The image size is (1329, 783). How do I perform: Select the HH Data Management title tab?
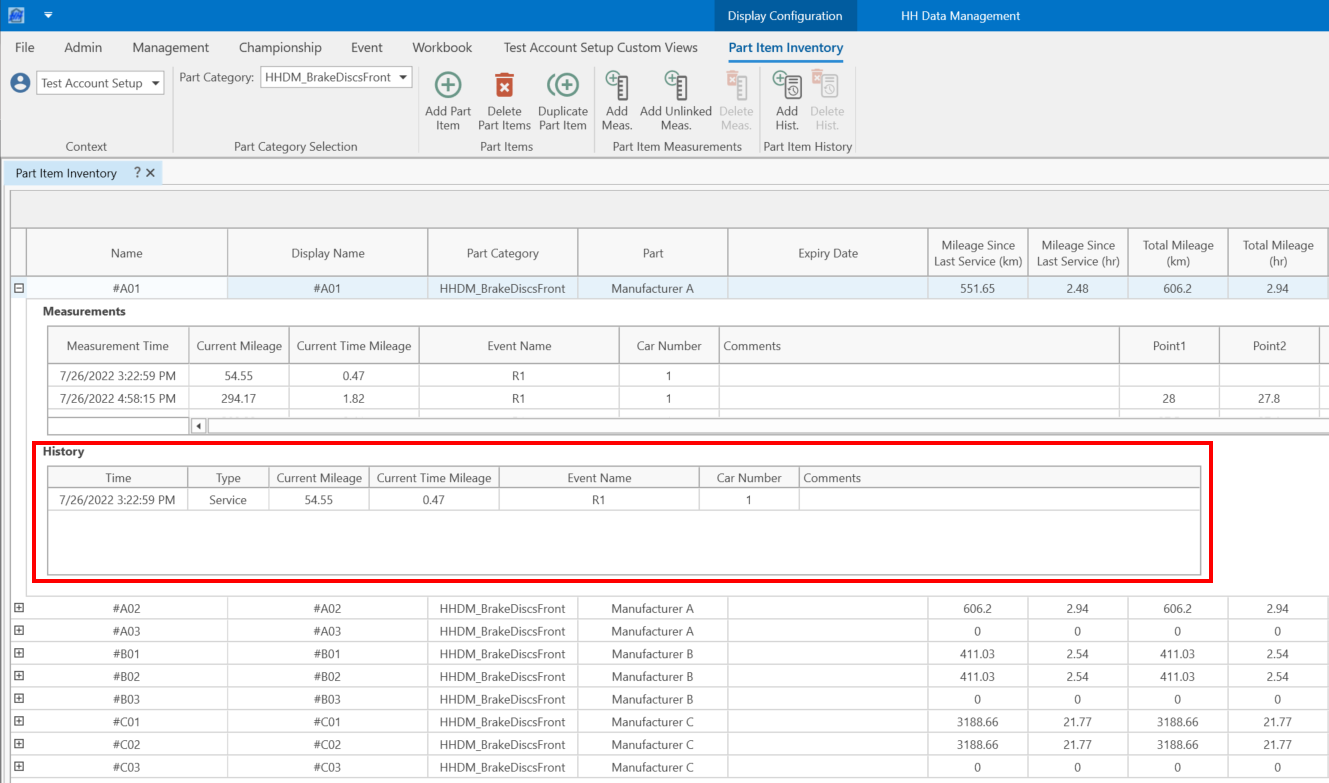960,16
